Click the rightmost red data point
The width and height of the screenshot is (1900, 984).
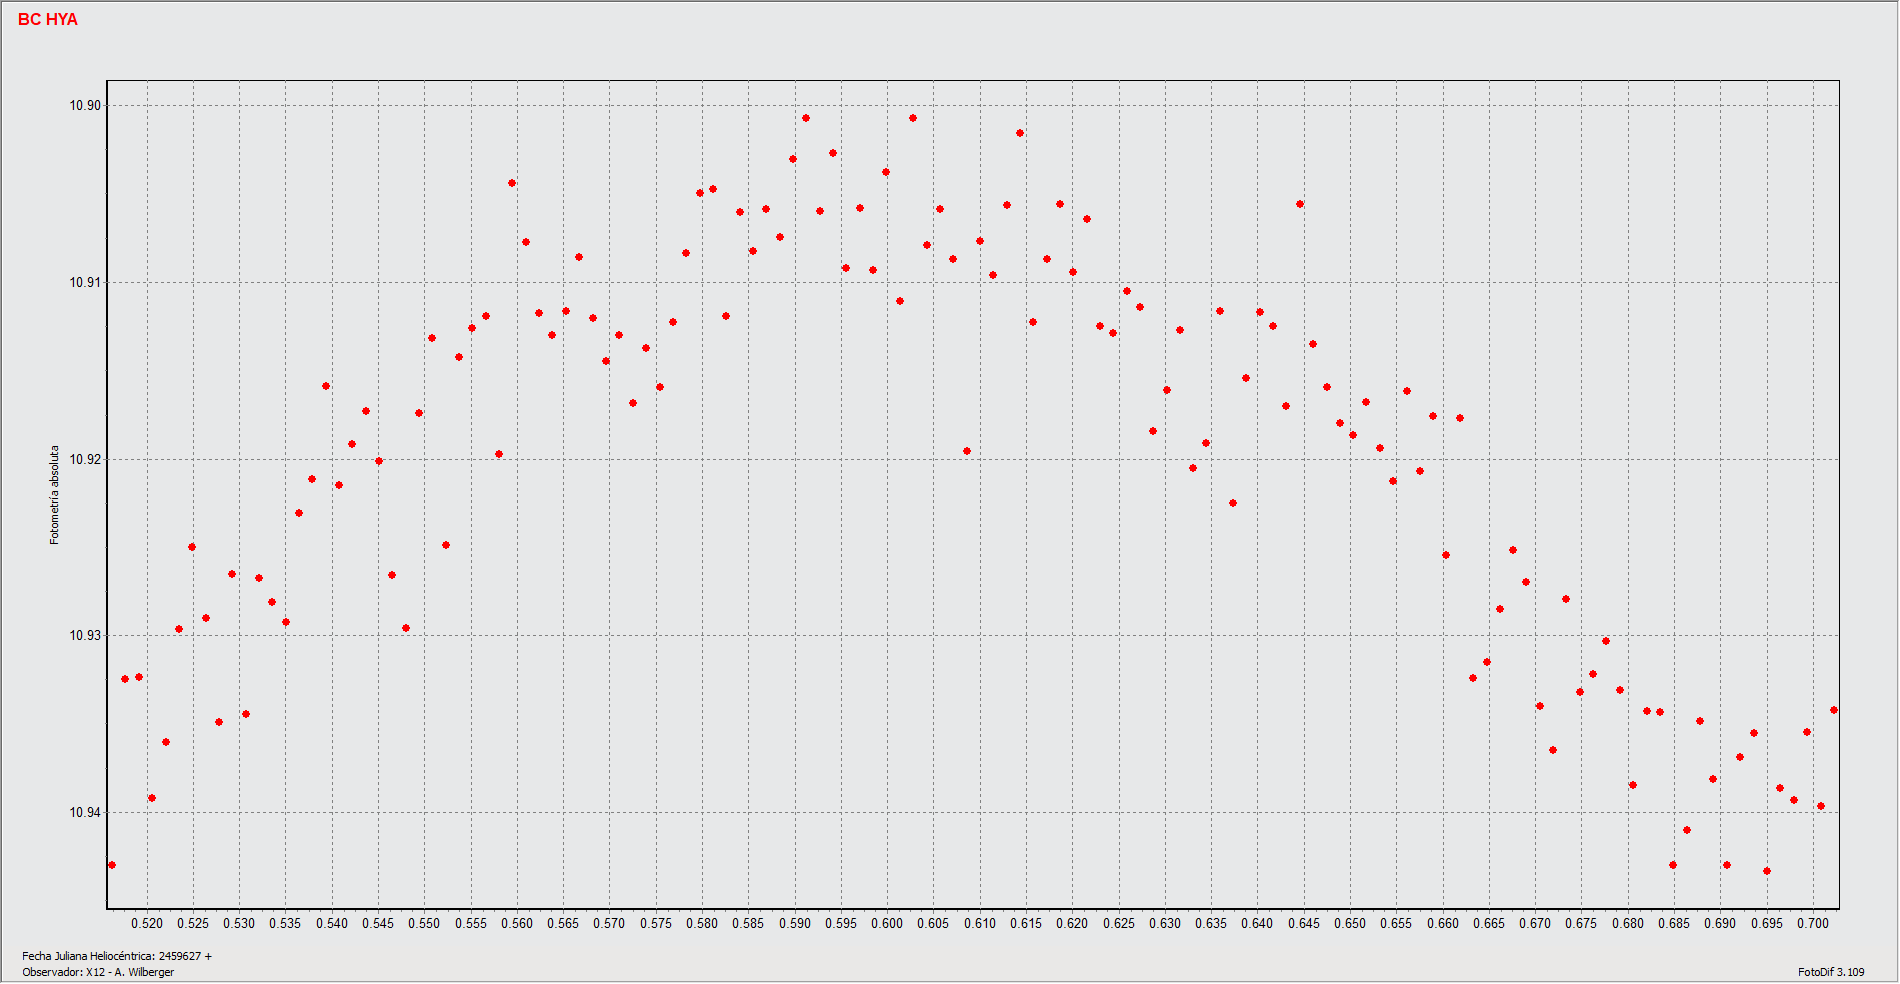coord(1834,710)
